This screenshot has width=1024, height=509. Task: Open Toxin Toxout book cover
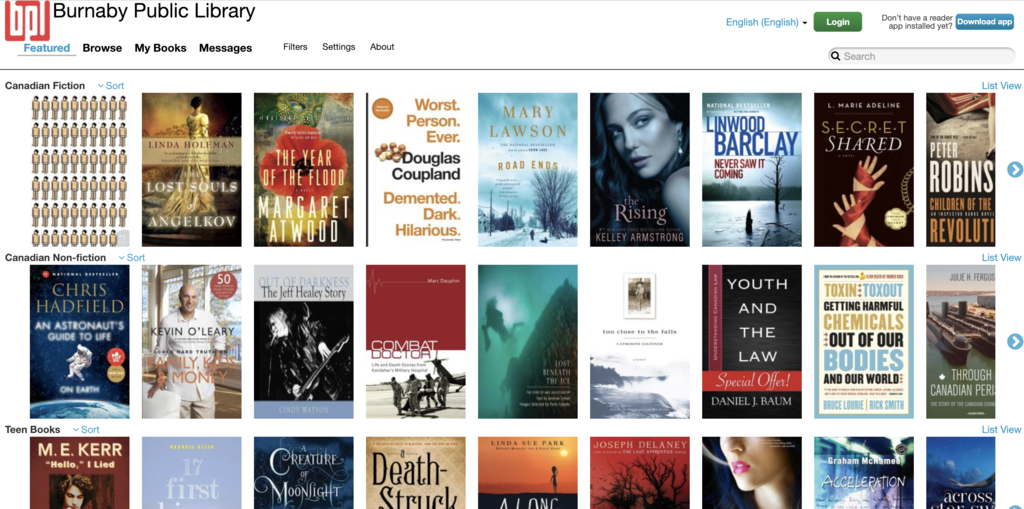pyautogui.click(x=863, y=342)
